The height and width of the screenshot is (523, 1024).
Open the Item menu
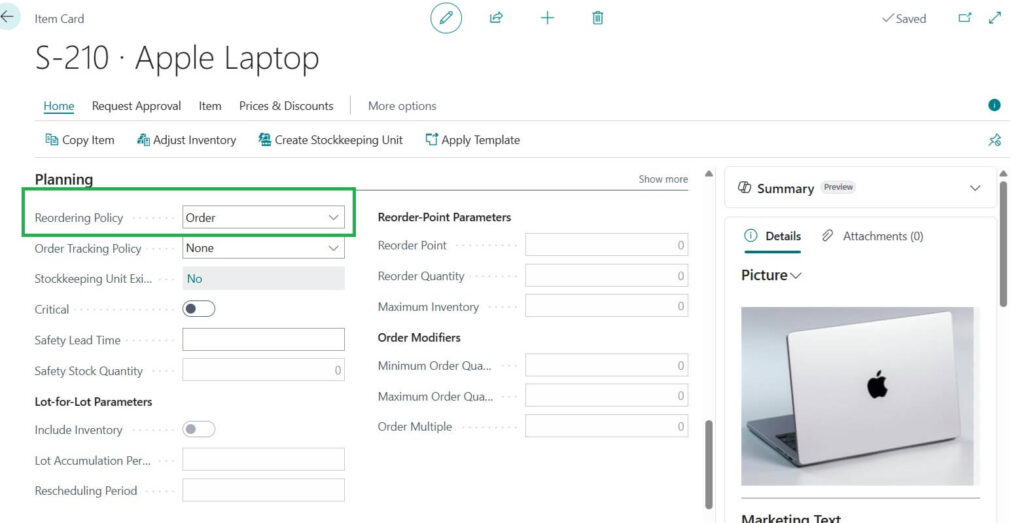point(210,106)
